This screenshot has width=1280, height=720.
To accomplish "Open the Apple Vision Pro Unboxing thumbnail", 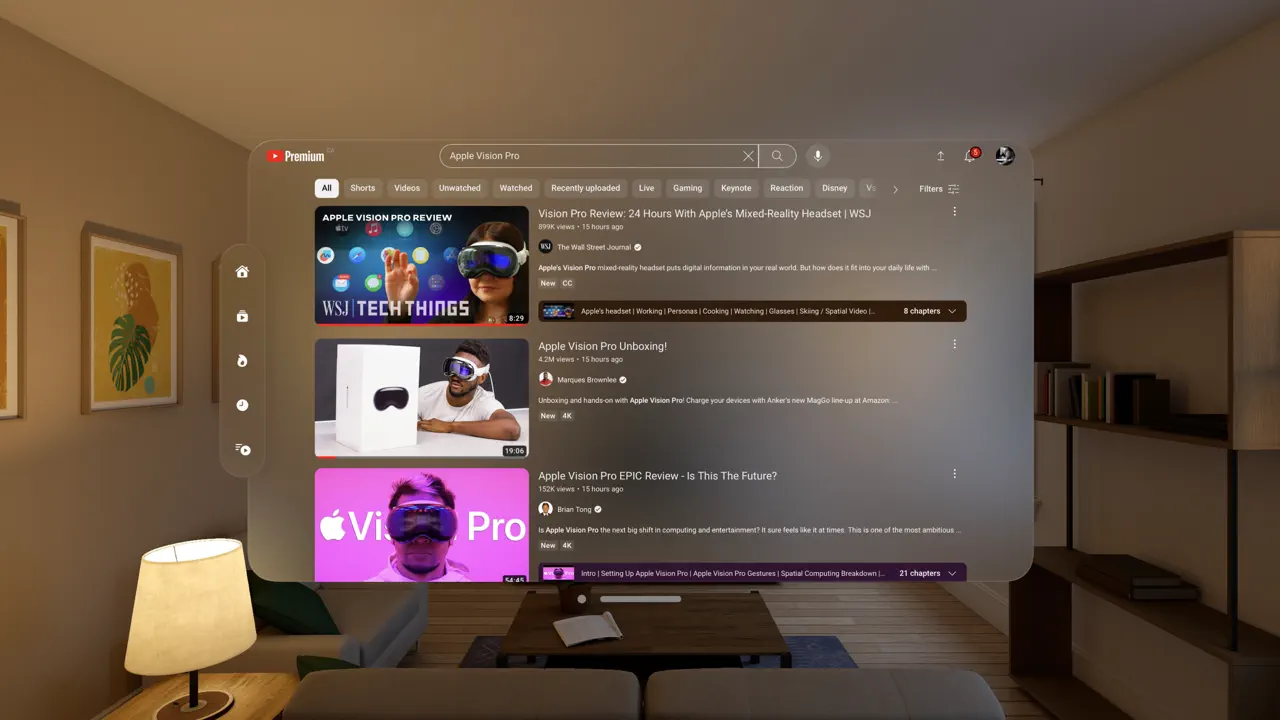I will (422, 398).
